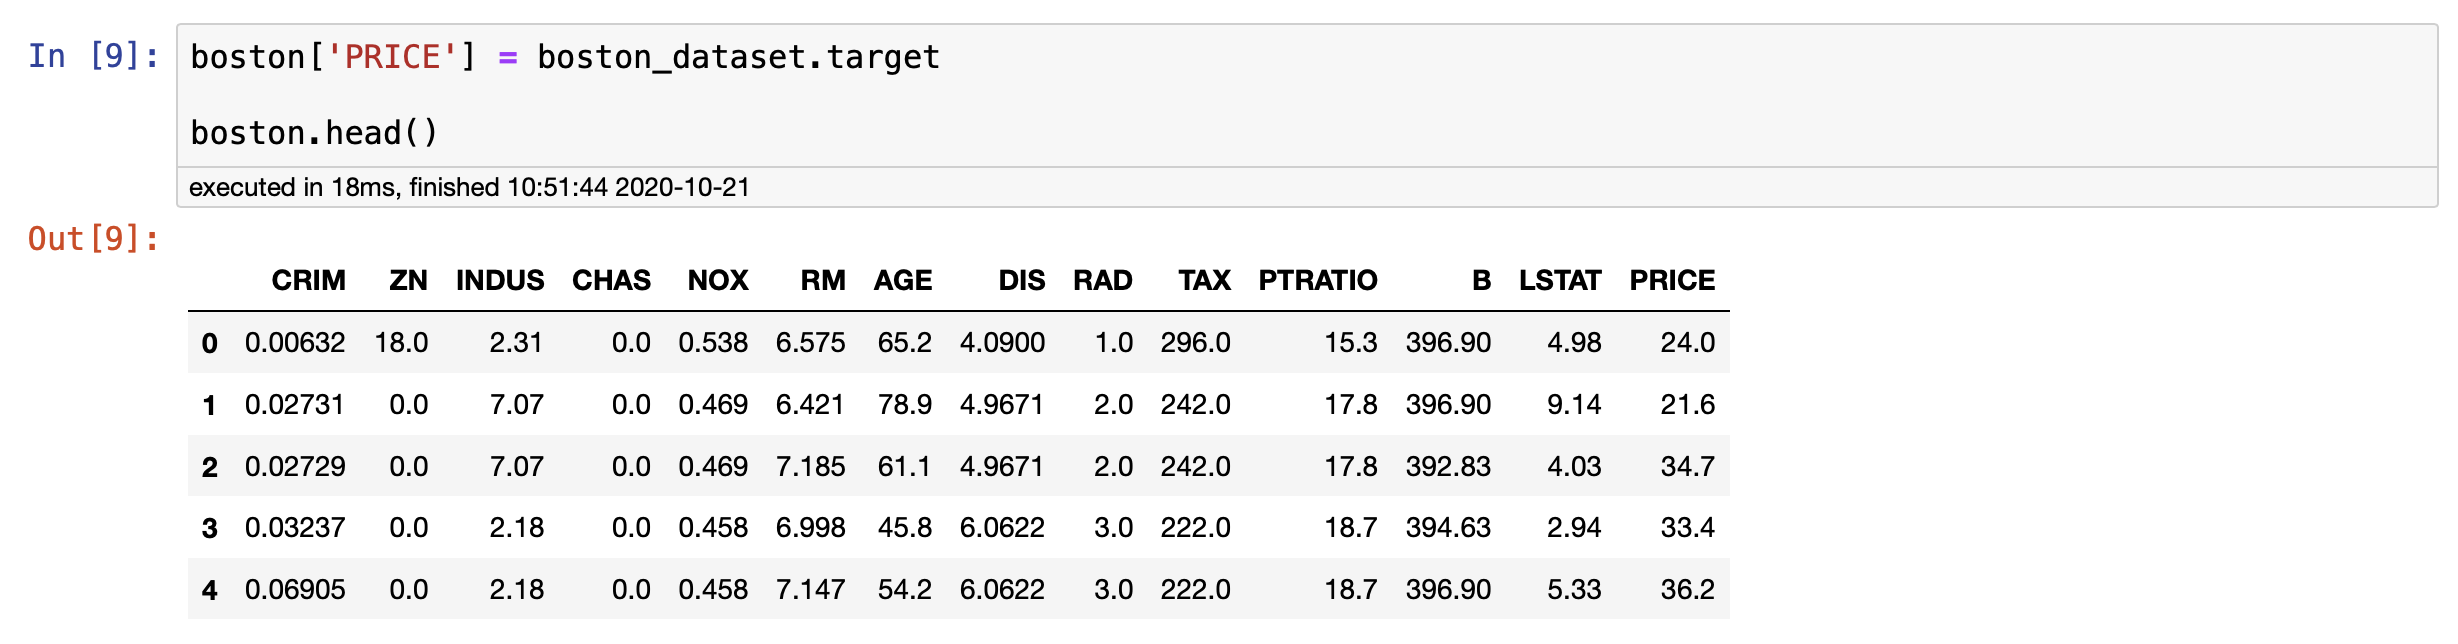The image size is (2458, 644).
Task: Click the CRIM column header
Action: point(308,281)
